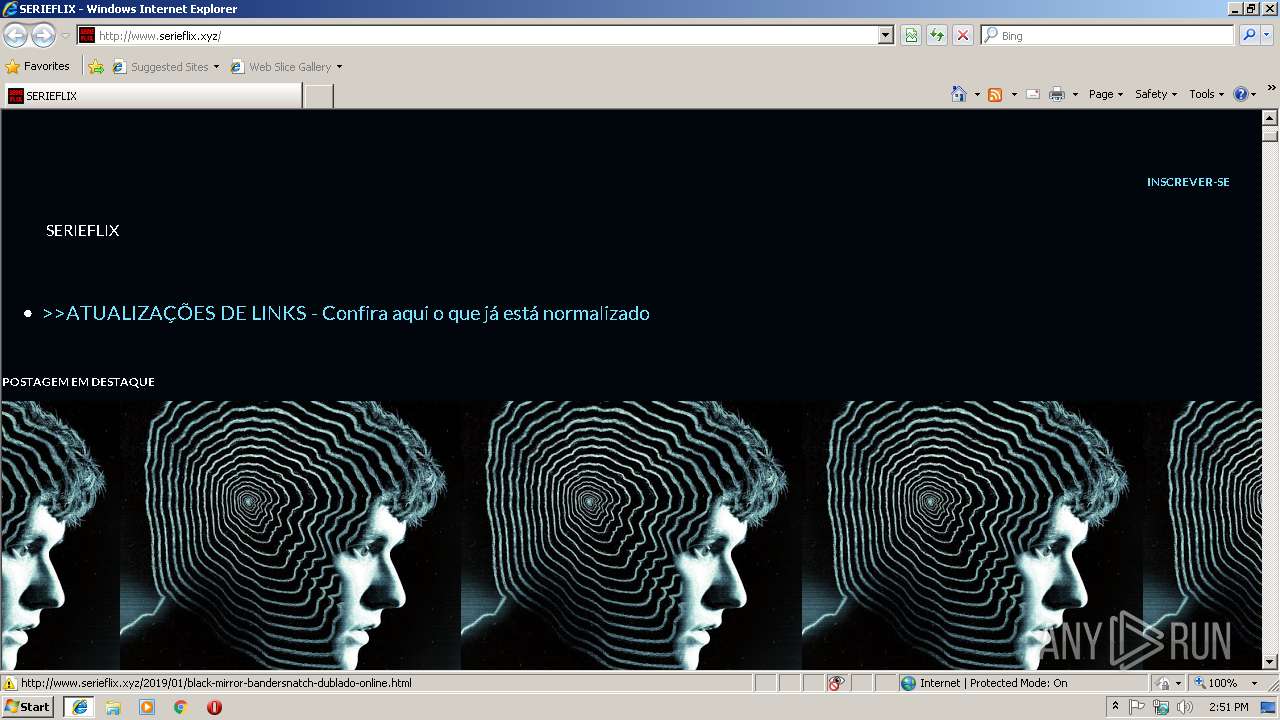Select the SERIEFLIX browser tab
Viewport: 1280px width, 720px height.
pos(152,96)
